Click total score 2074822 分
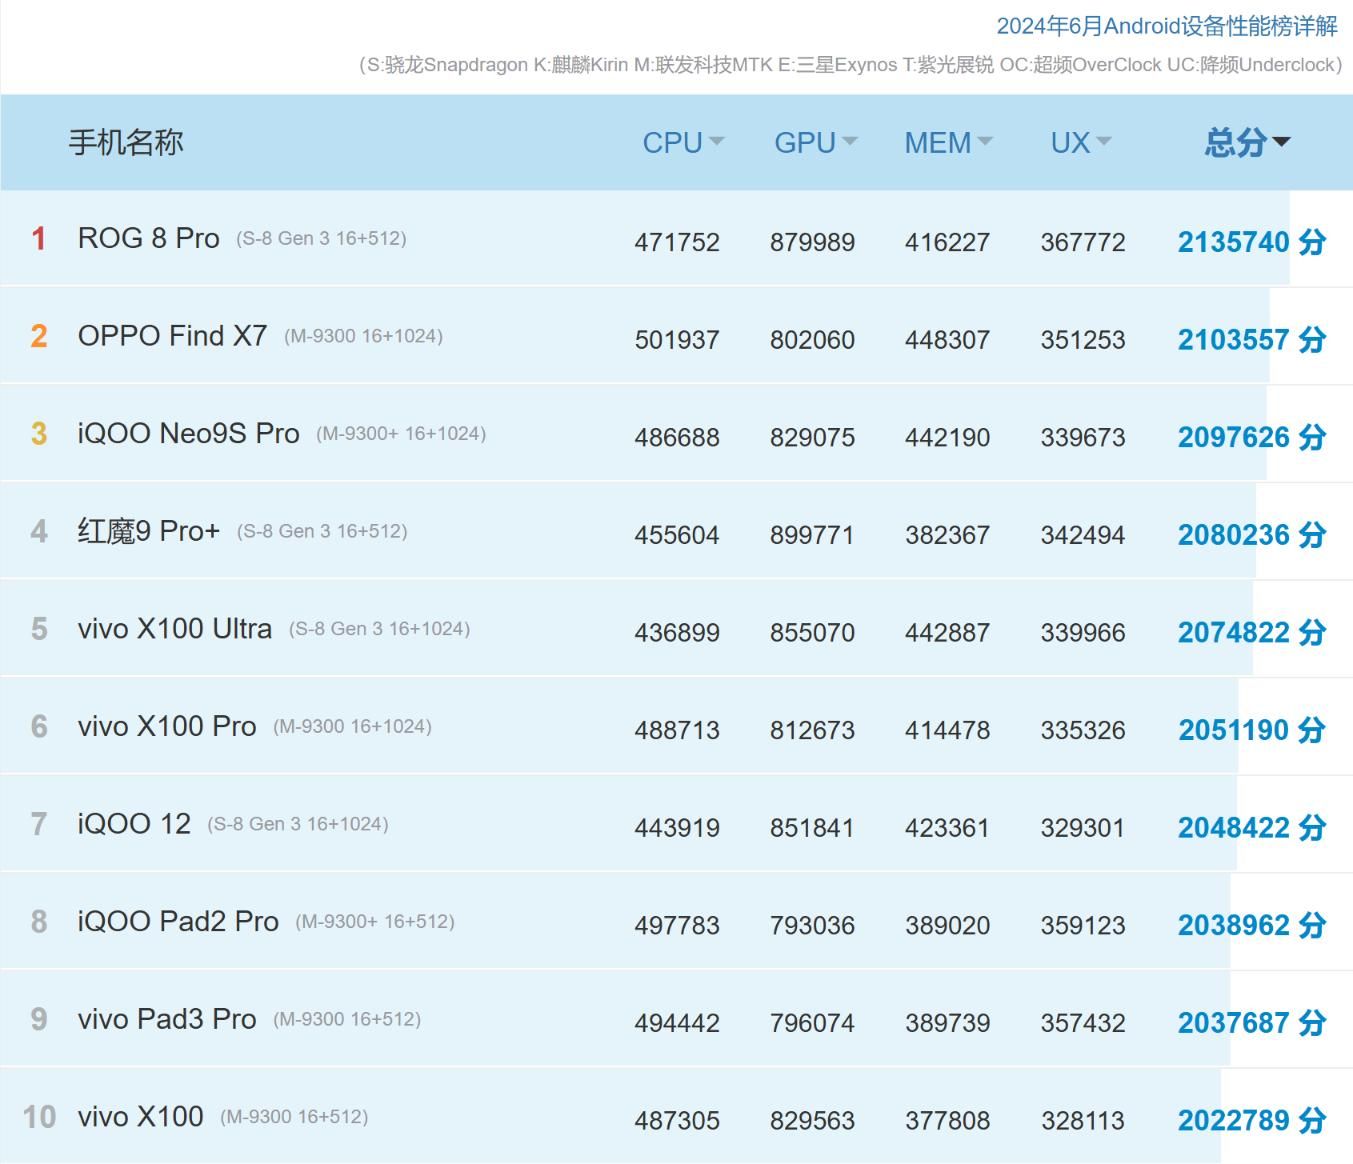Viewport: 1353px width, 1164px height. pyautogui.click(x=1252, y=632)
